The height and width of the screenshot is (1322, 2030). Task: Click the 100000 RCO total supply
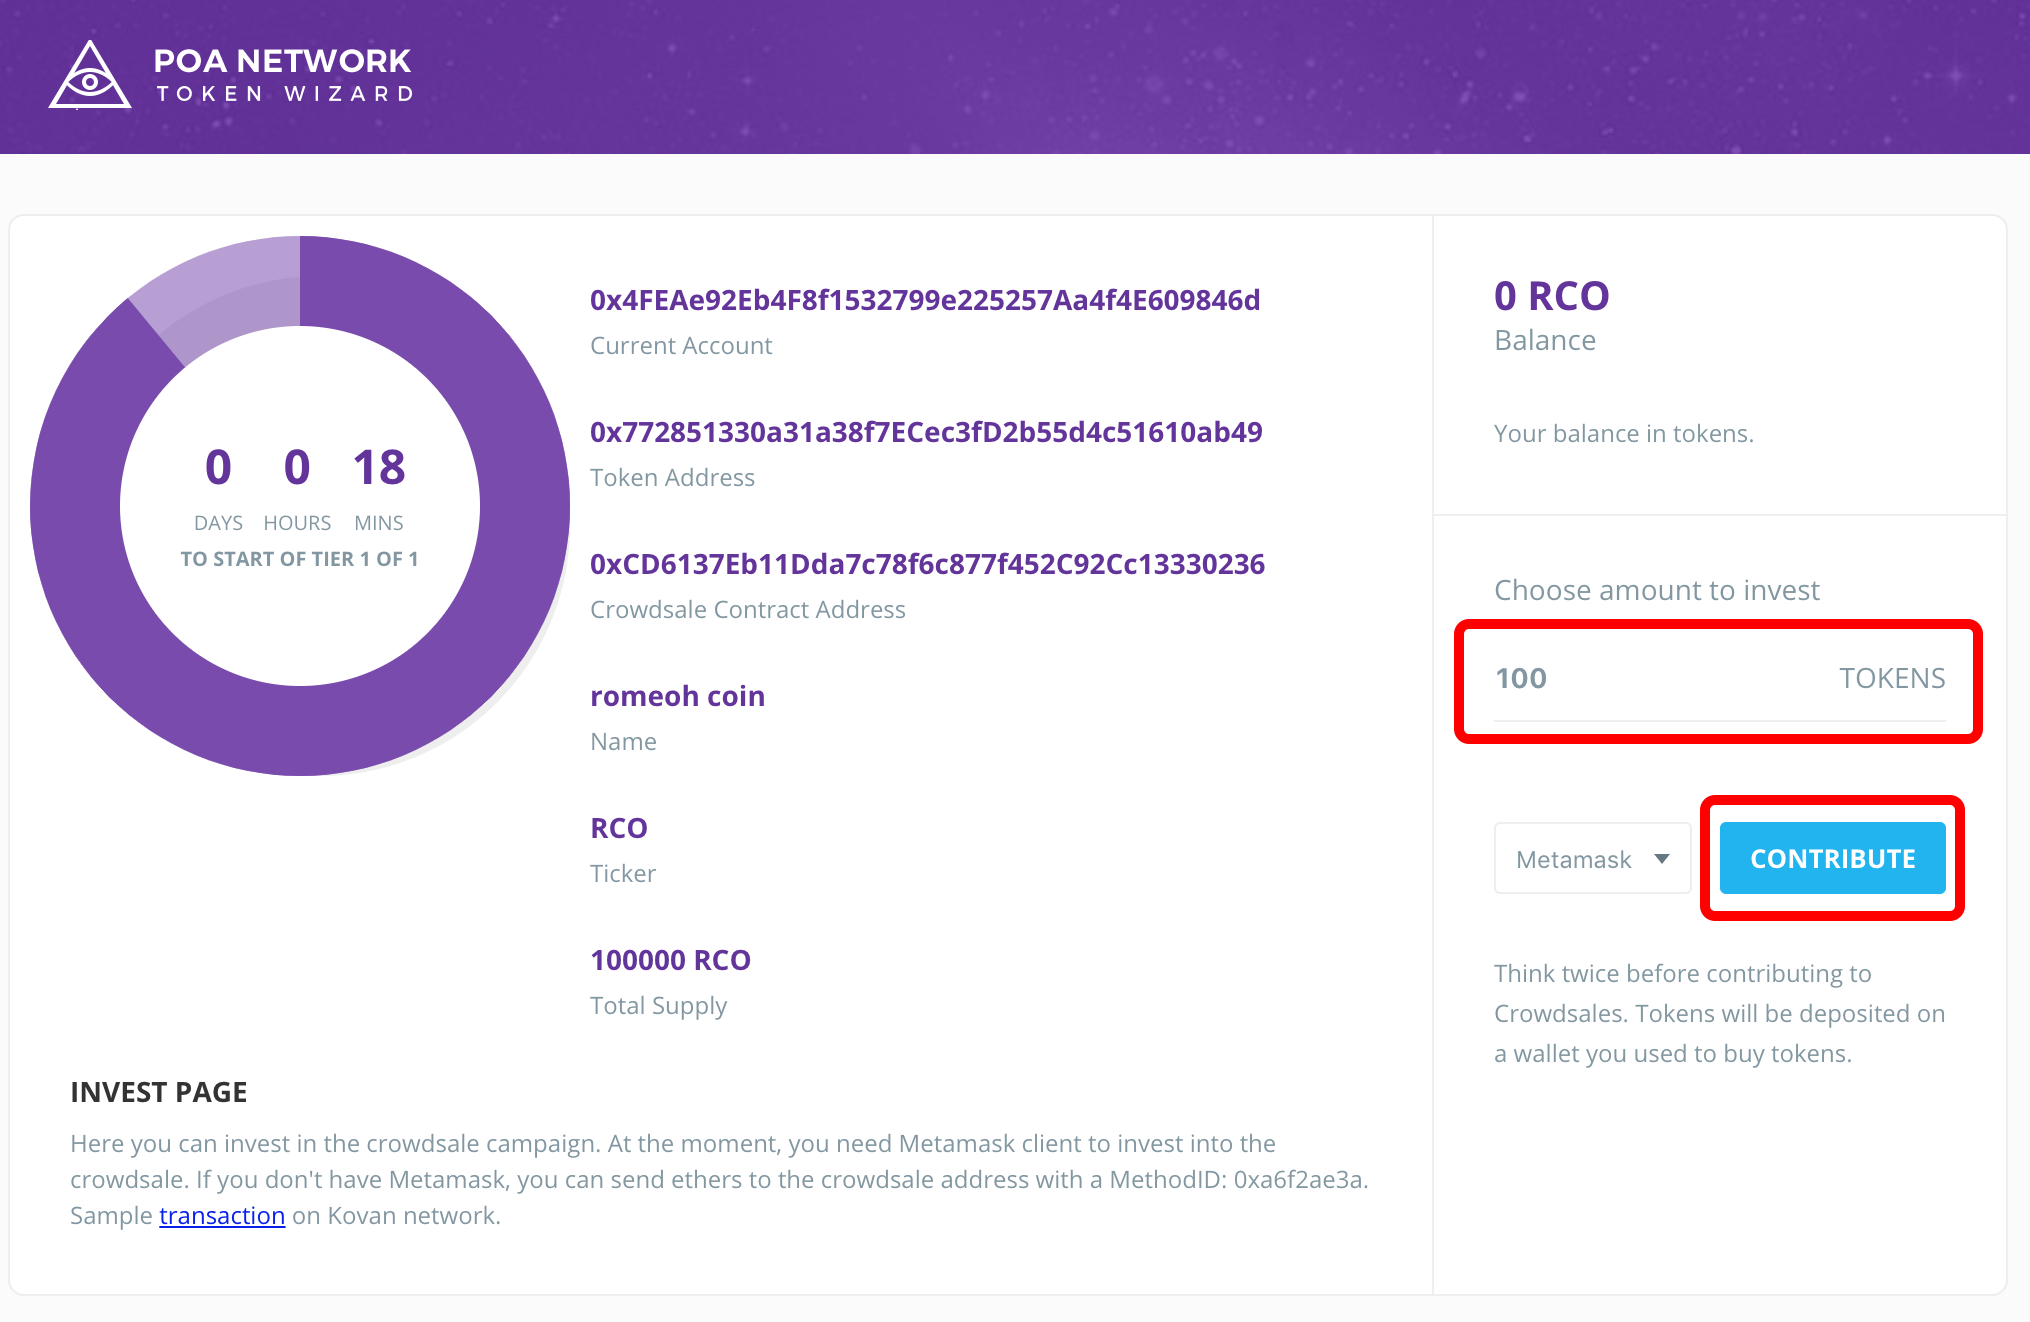click(x=670, y=960)
